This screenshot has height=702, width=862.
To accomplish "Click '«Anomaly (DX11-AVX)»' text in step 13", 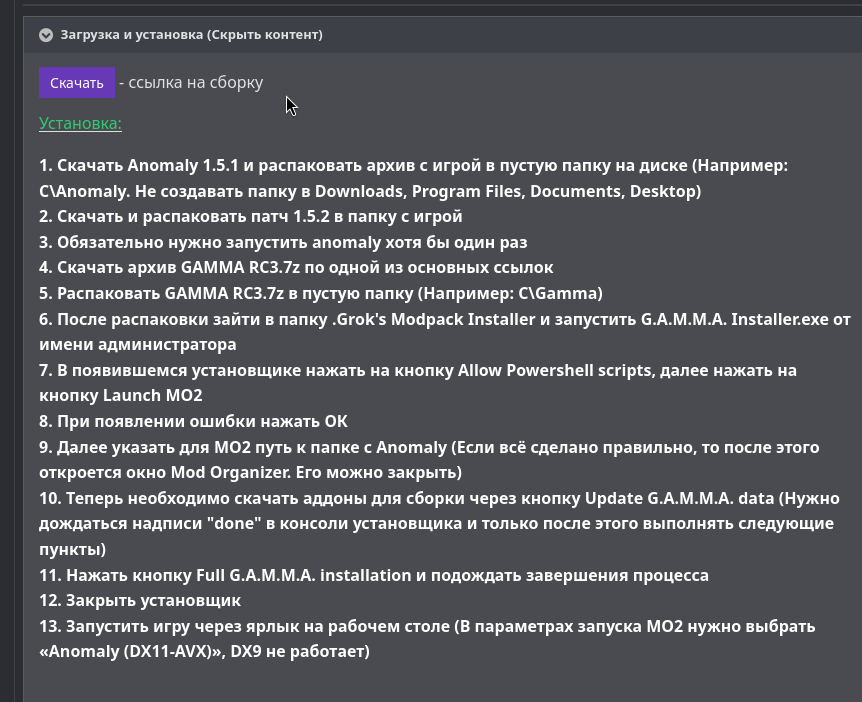I will [x=132, y=652].
